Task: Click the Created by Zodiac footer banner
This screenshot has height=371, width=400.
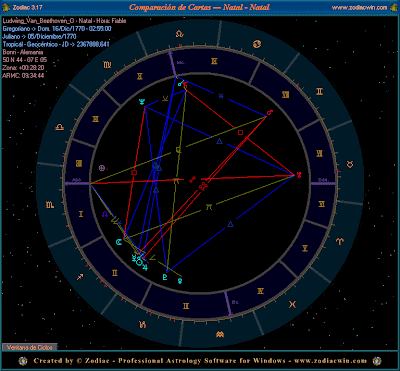Action: 200,360
